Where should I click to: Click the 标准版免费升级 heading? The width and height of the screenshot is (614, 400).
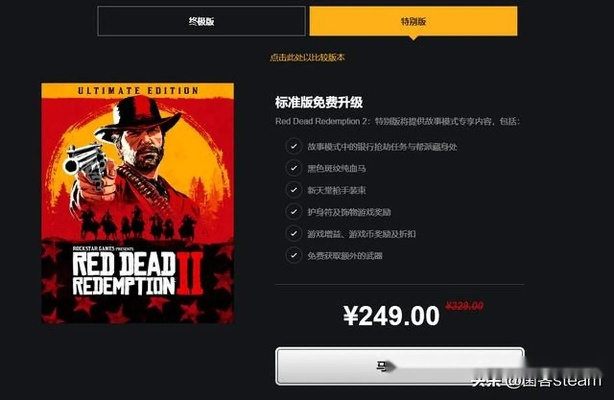coord(319,103)
